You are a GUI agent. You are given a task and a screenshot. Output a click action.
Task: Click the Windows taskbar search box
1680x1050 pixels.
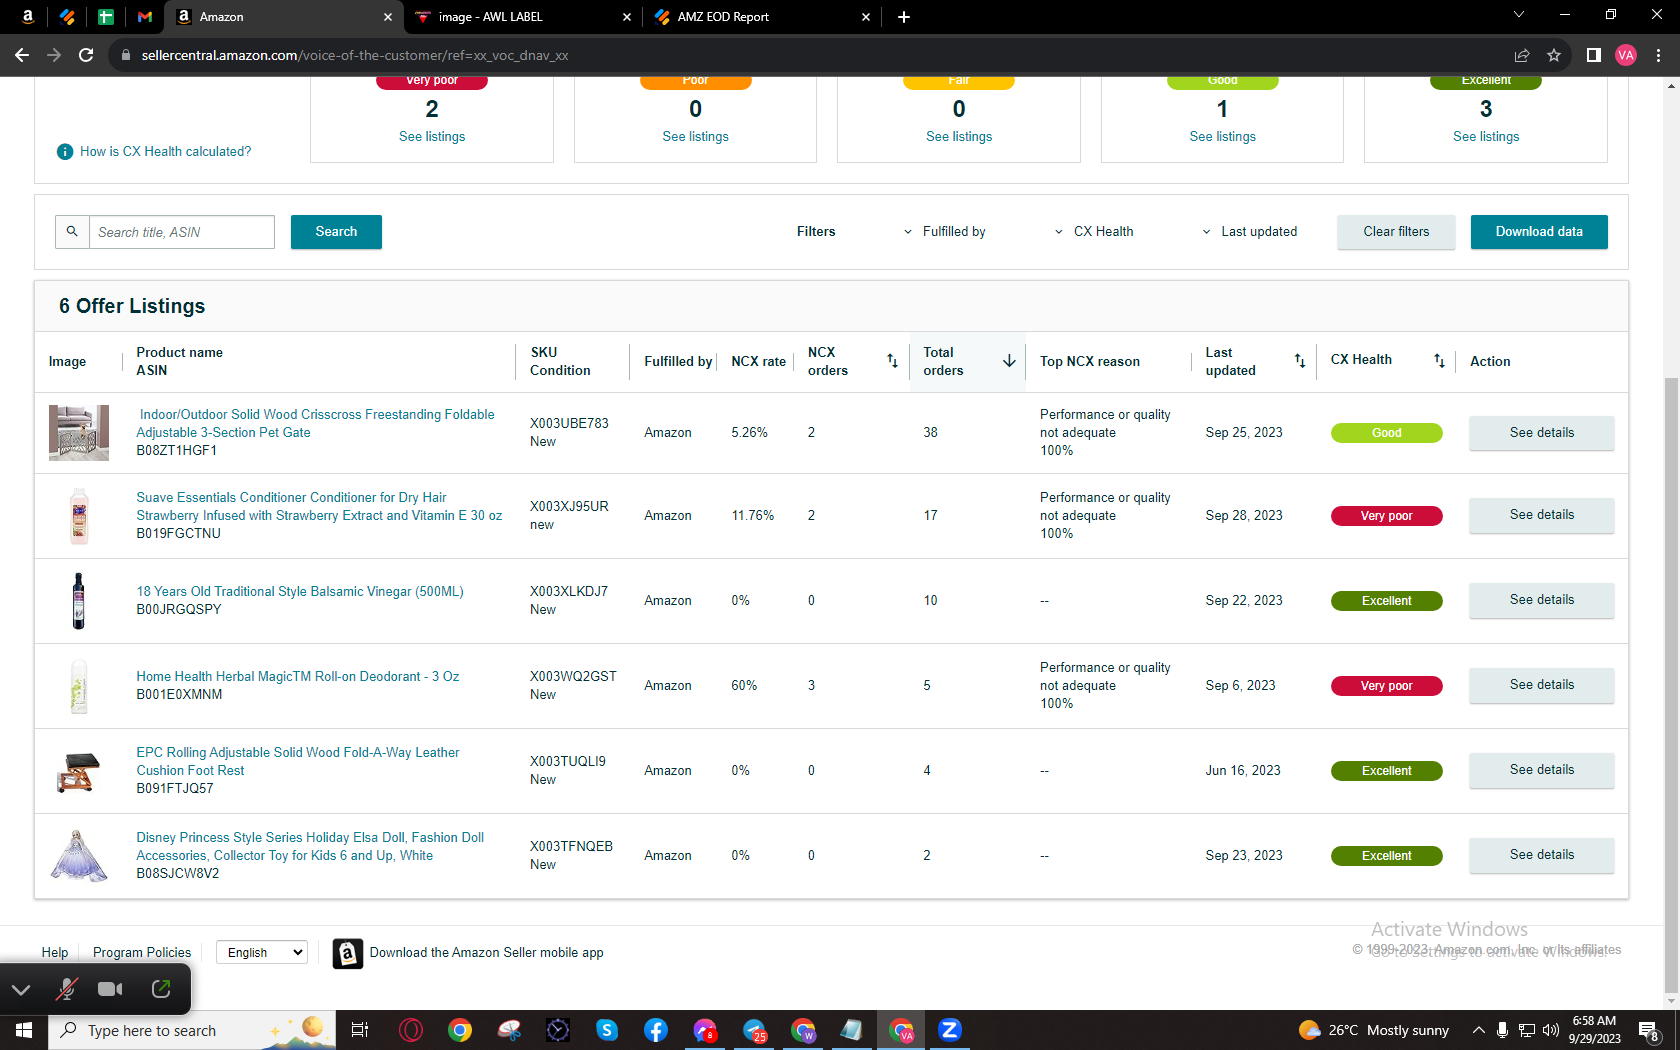[190, 1030]
